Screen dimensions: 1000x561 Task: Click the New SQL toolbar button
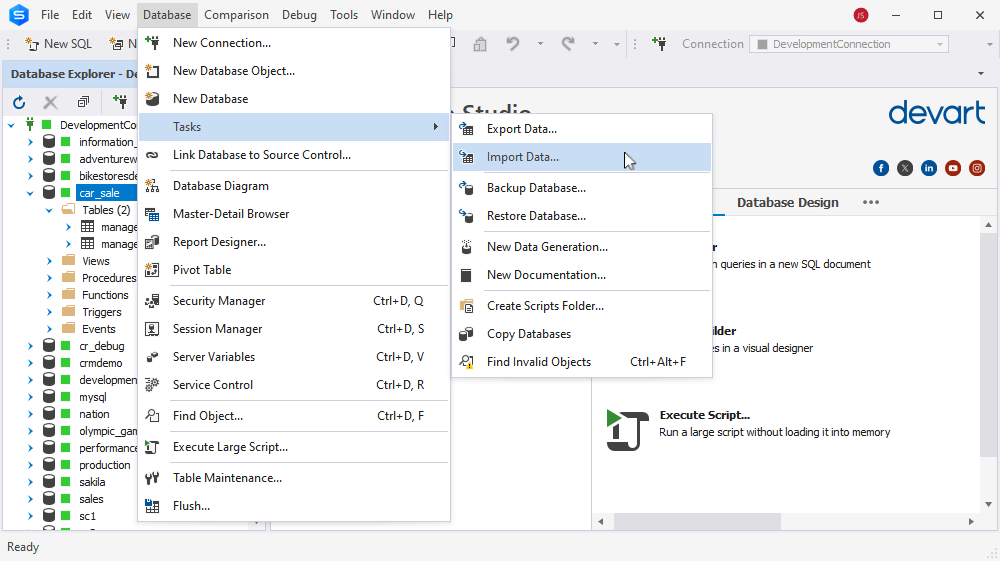59,44
